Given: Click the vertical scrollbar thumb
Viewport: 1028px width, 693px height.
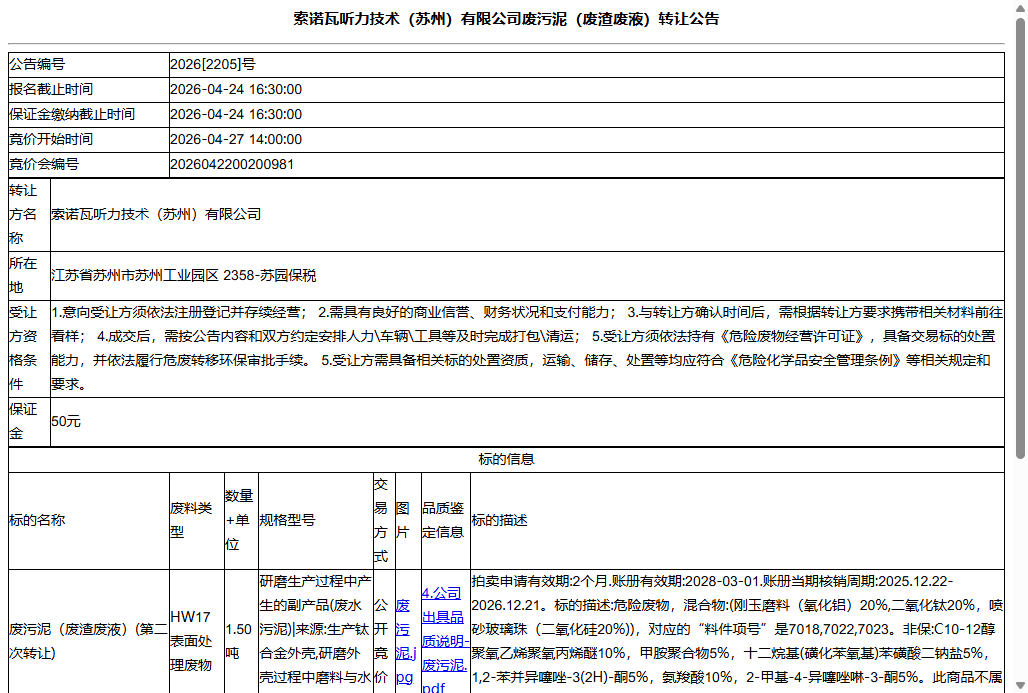Looking at the screenshot, I should 1020,237.
